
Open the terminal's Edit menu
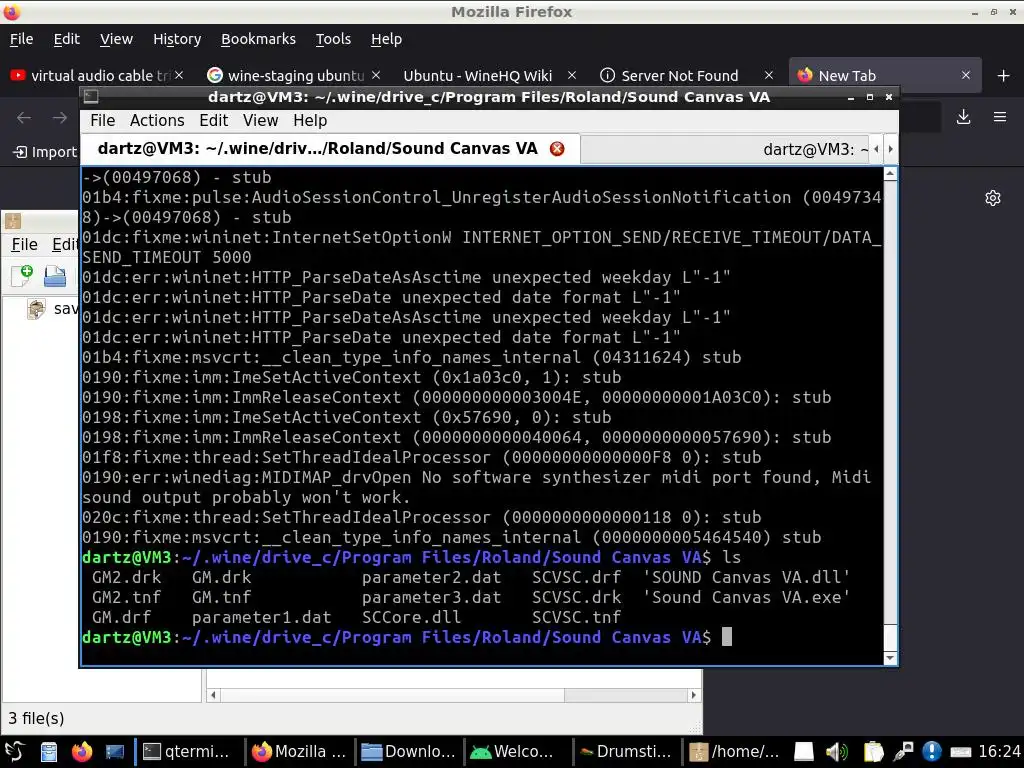(x=214, y=121)
